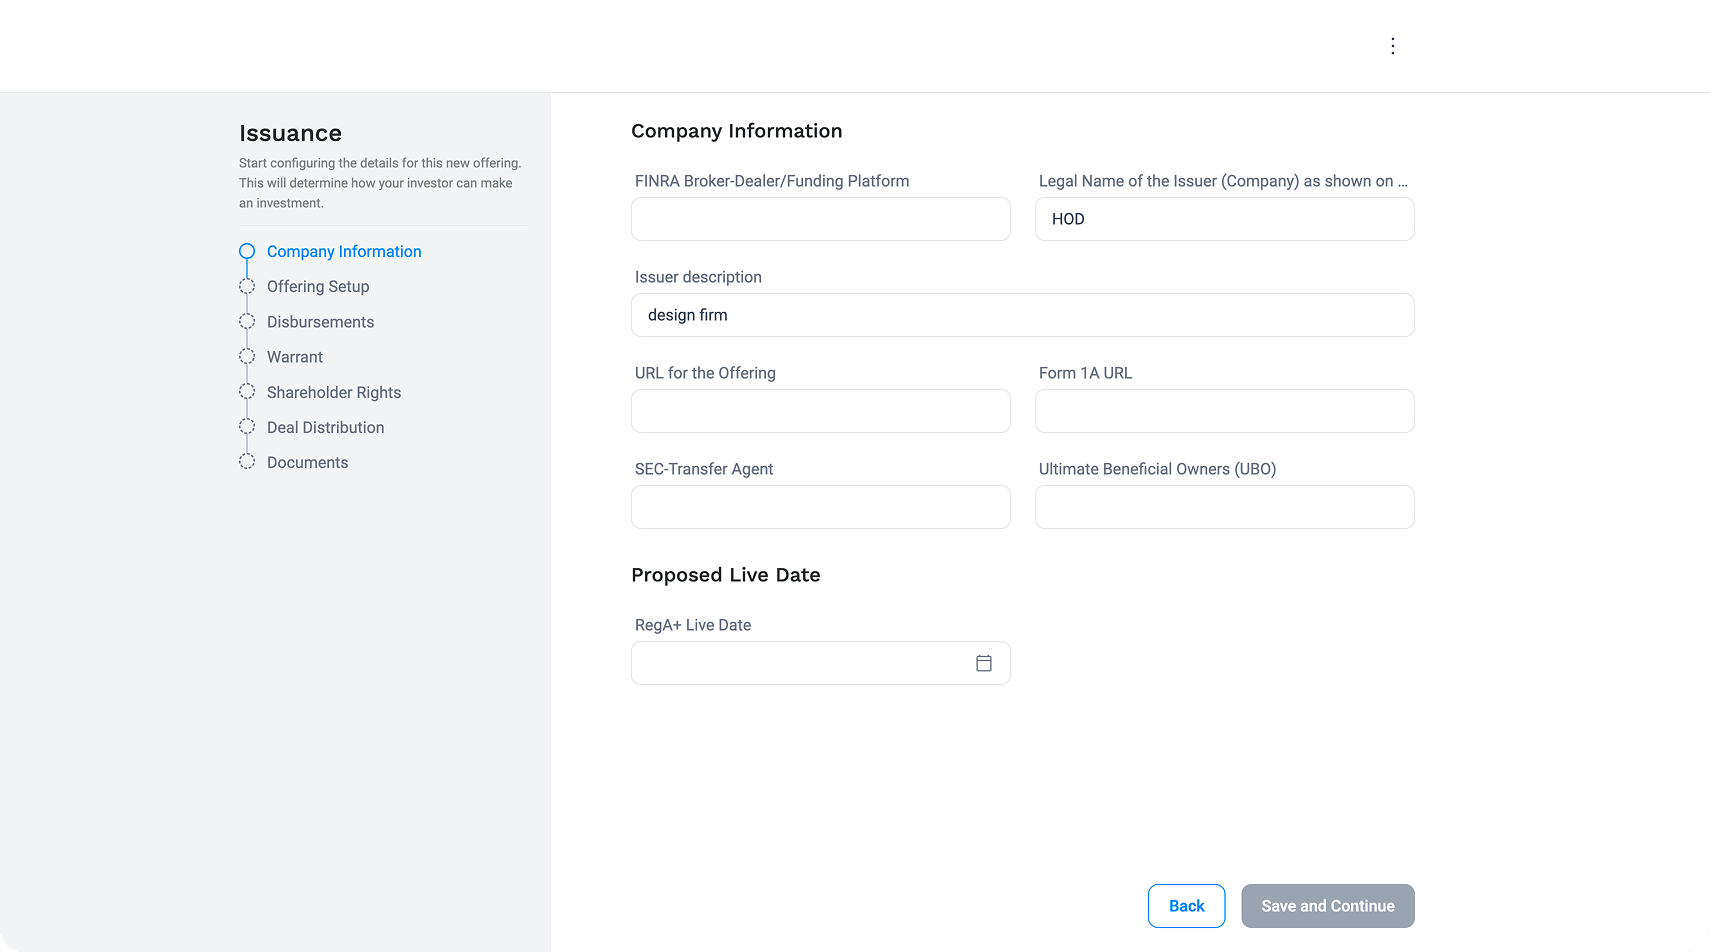Click the Issuer description label

(x=698, y=277)
